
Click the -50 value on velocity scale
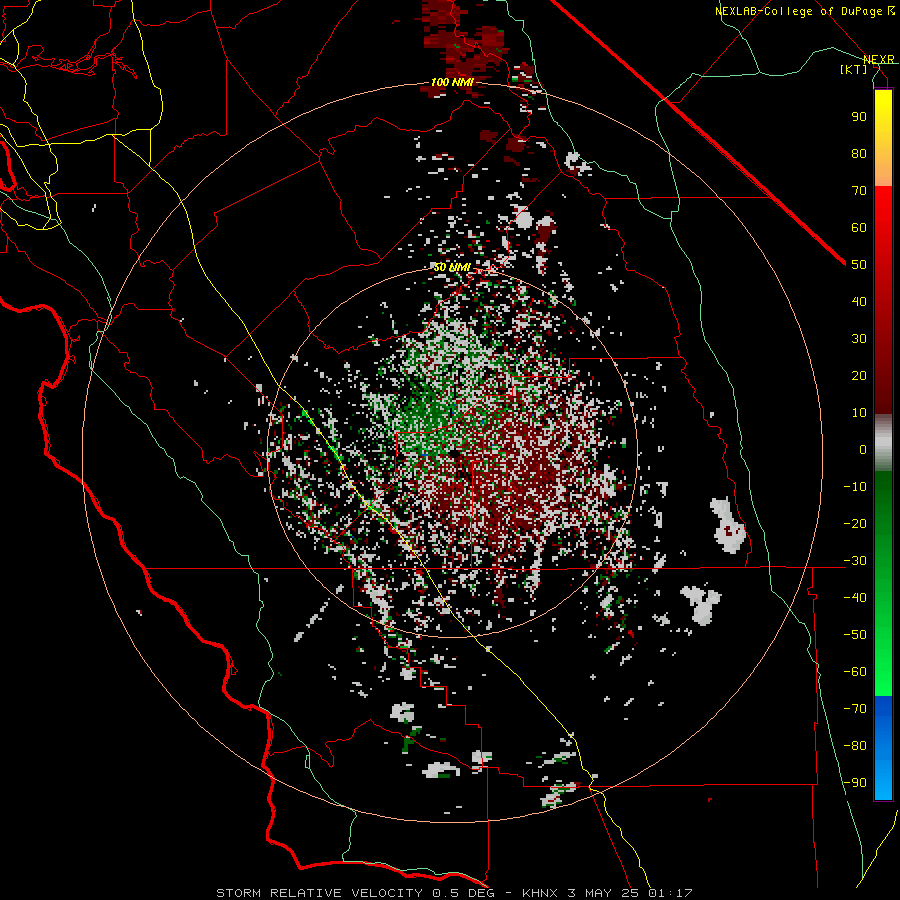tap(855, 635)
